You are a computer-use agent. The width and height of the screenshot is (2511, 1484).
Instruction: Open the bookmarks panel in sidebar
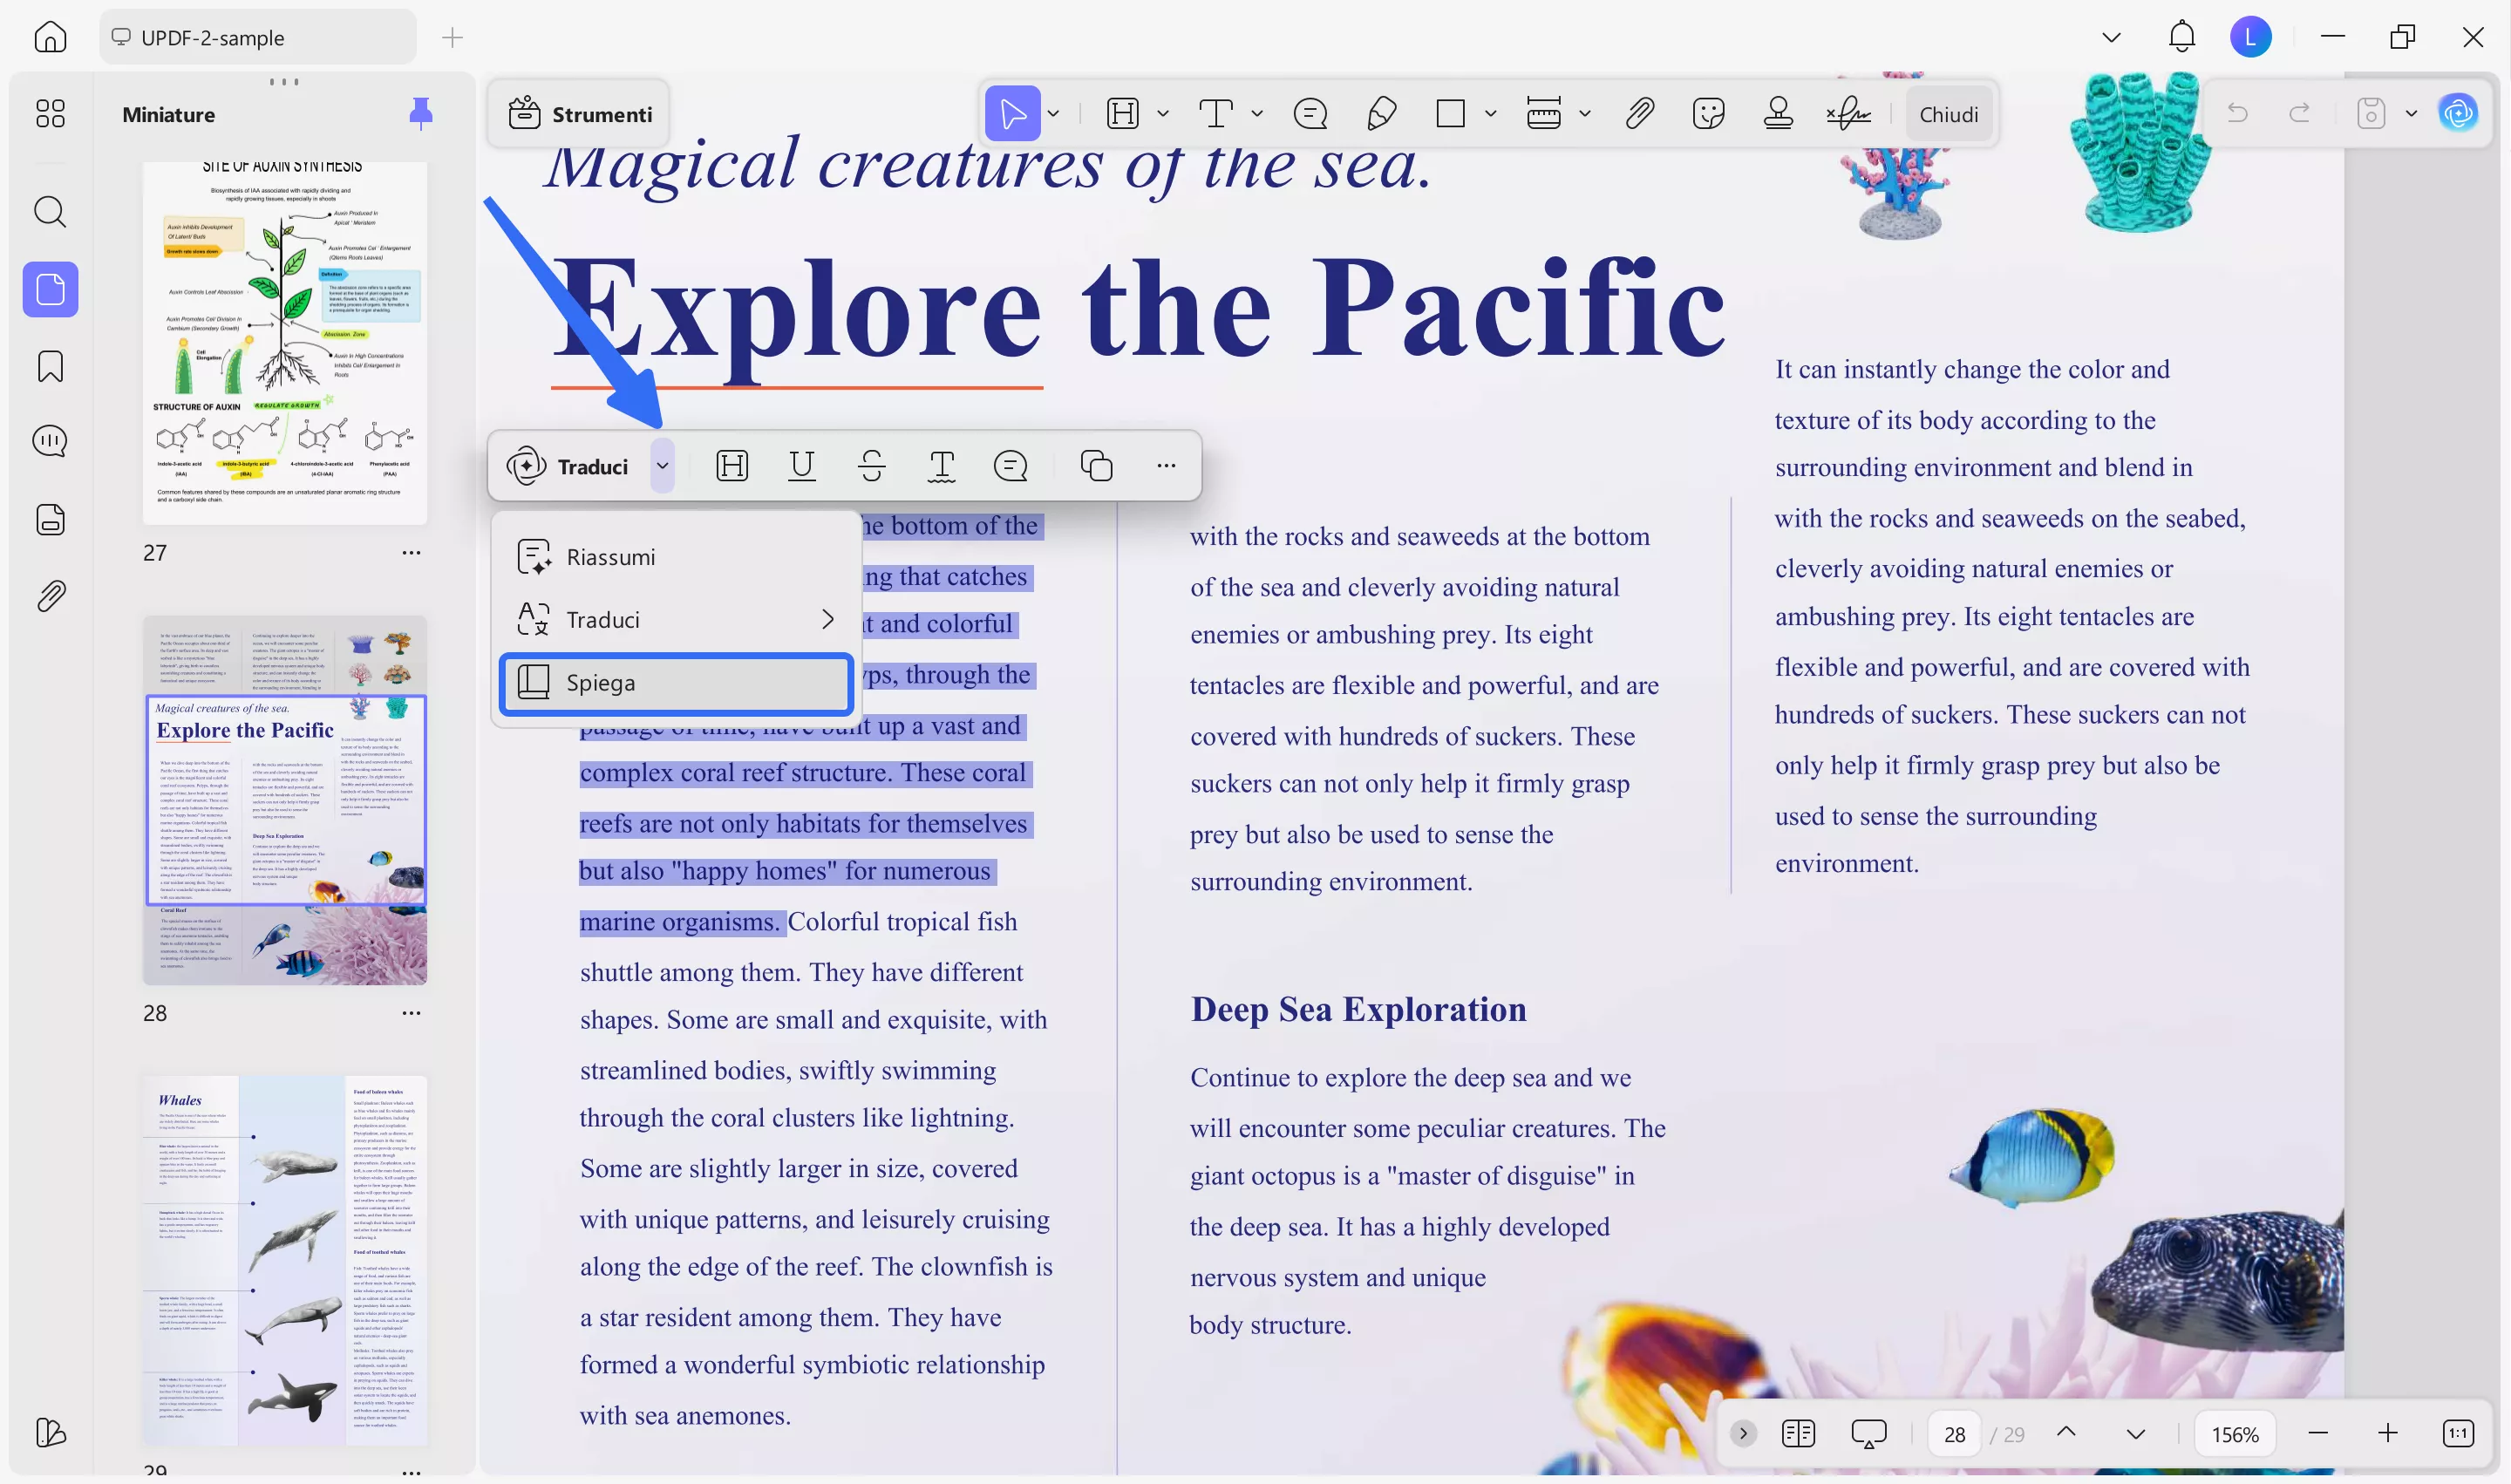(50, 366)
